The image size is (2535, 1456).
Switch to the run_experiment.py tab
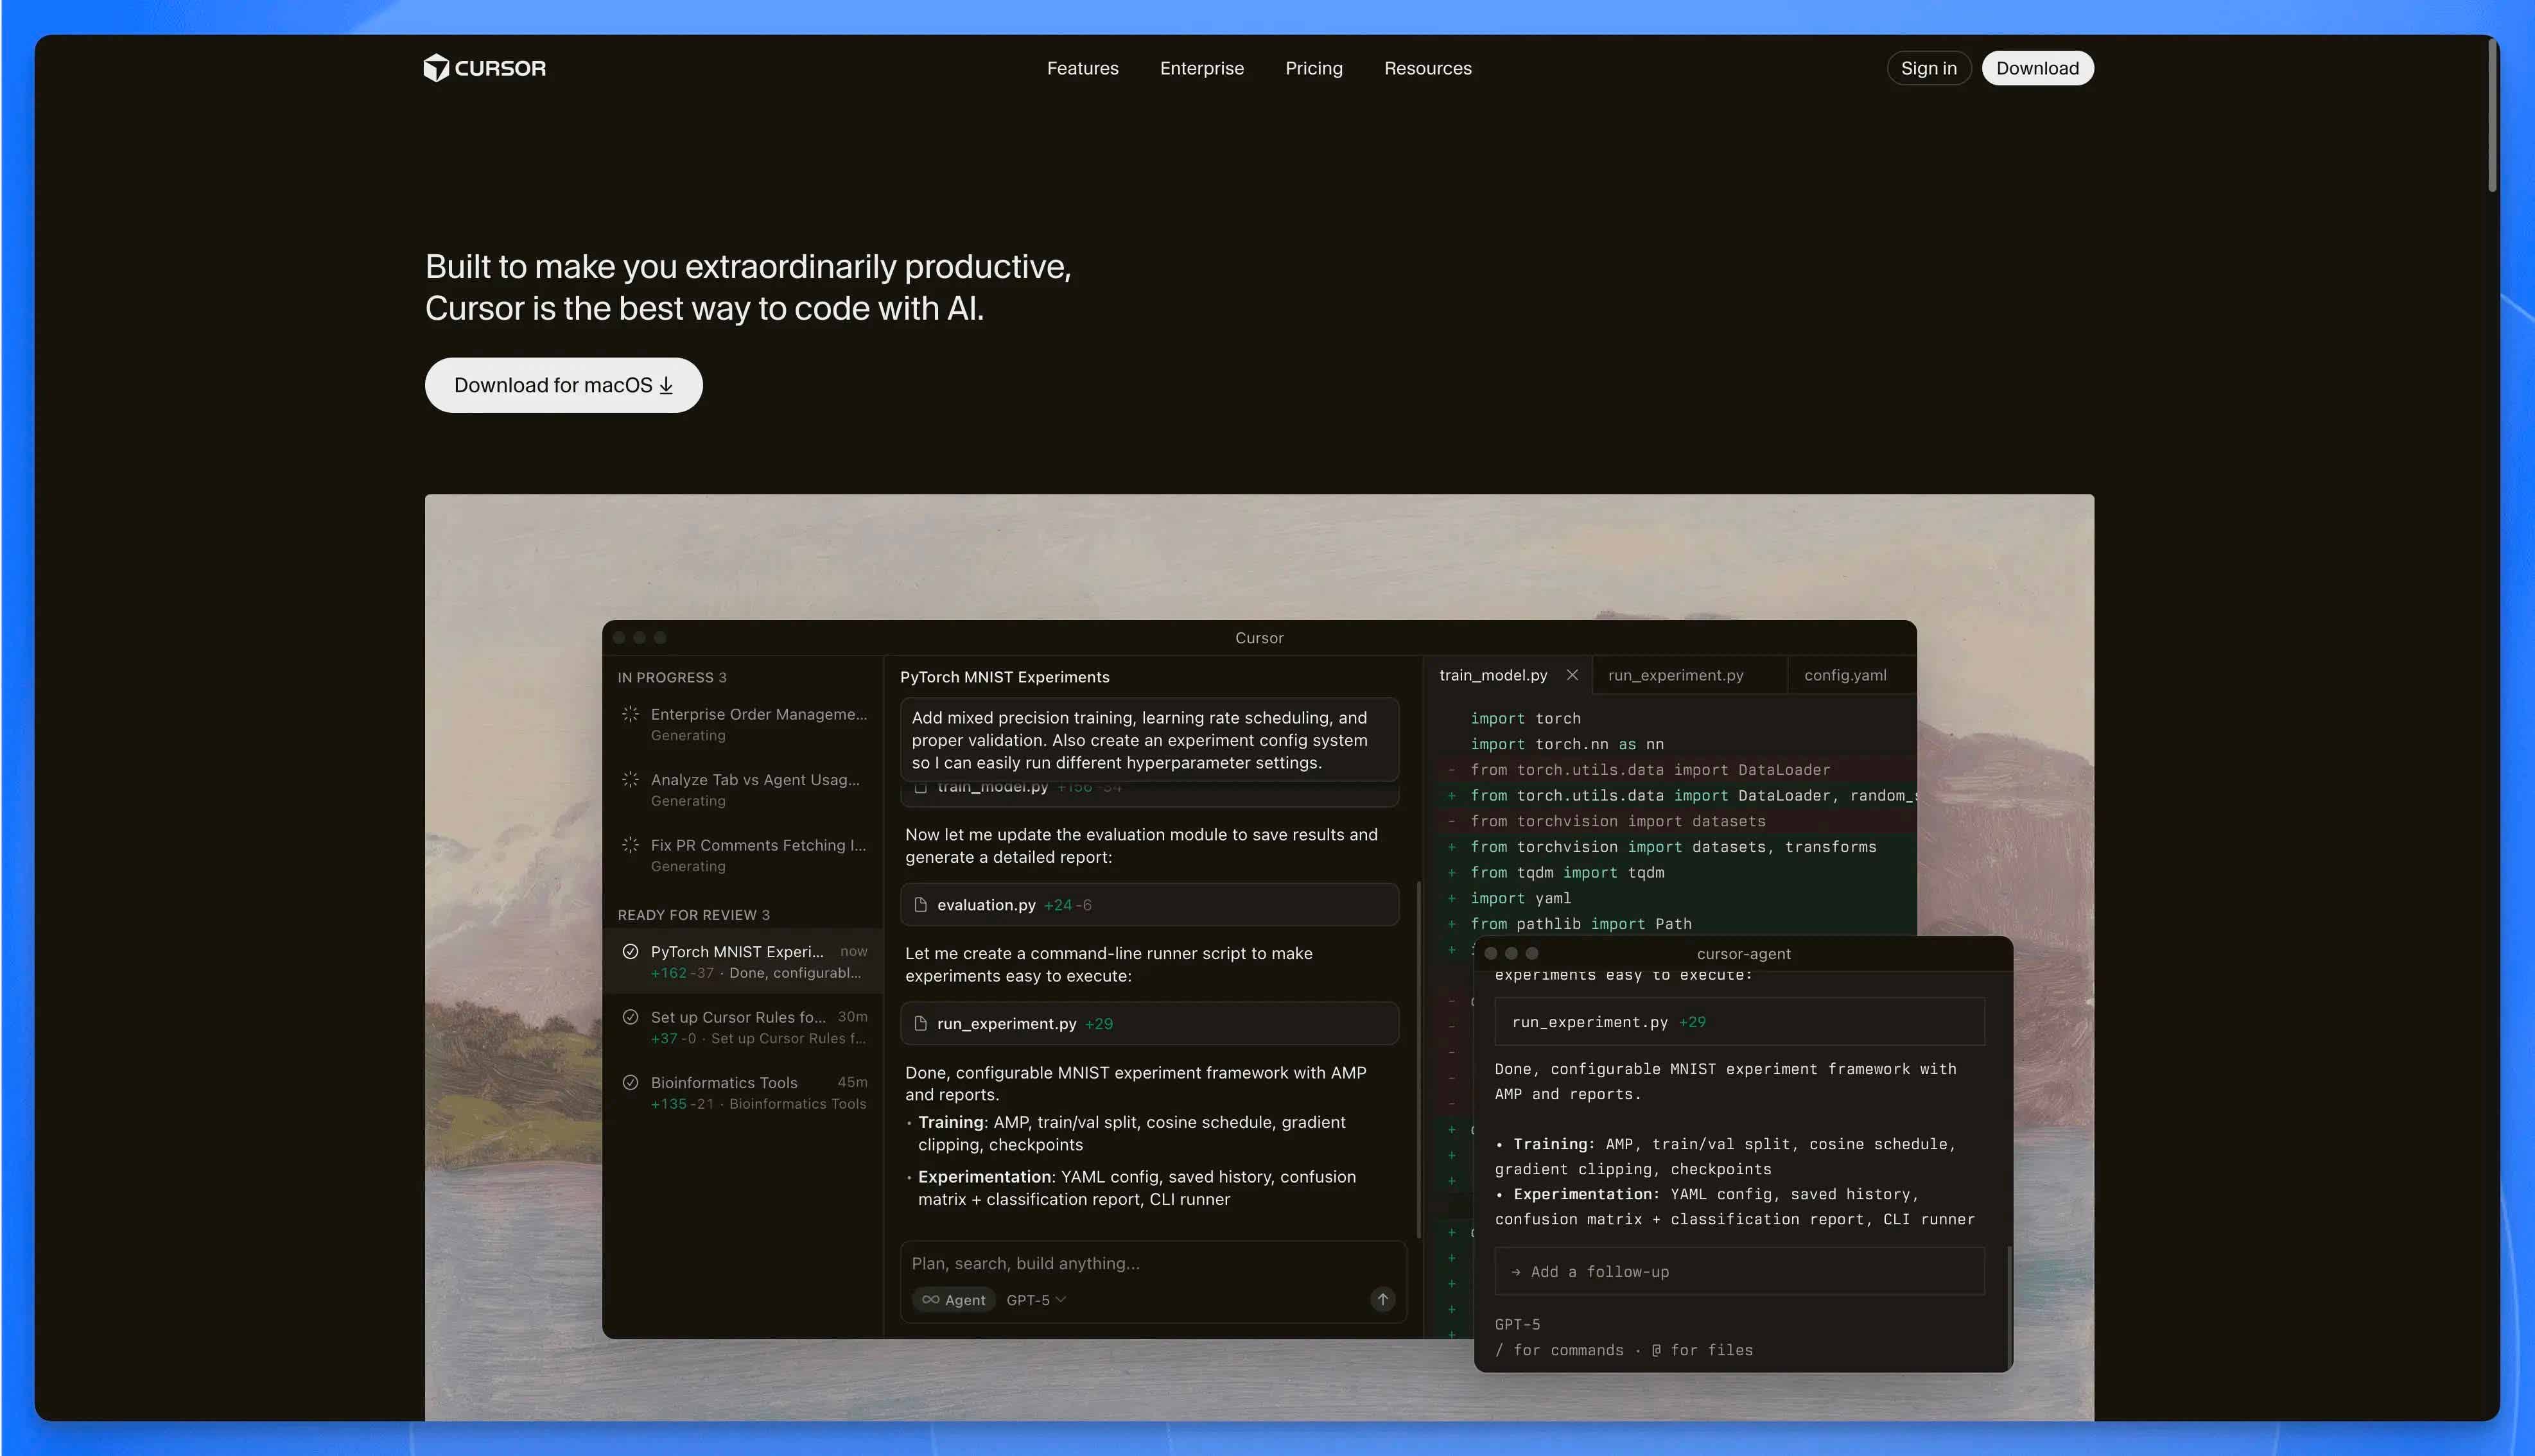pos(1675,675)
